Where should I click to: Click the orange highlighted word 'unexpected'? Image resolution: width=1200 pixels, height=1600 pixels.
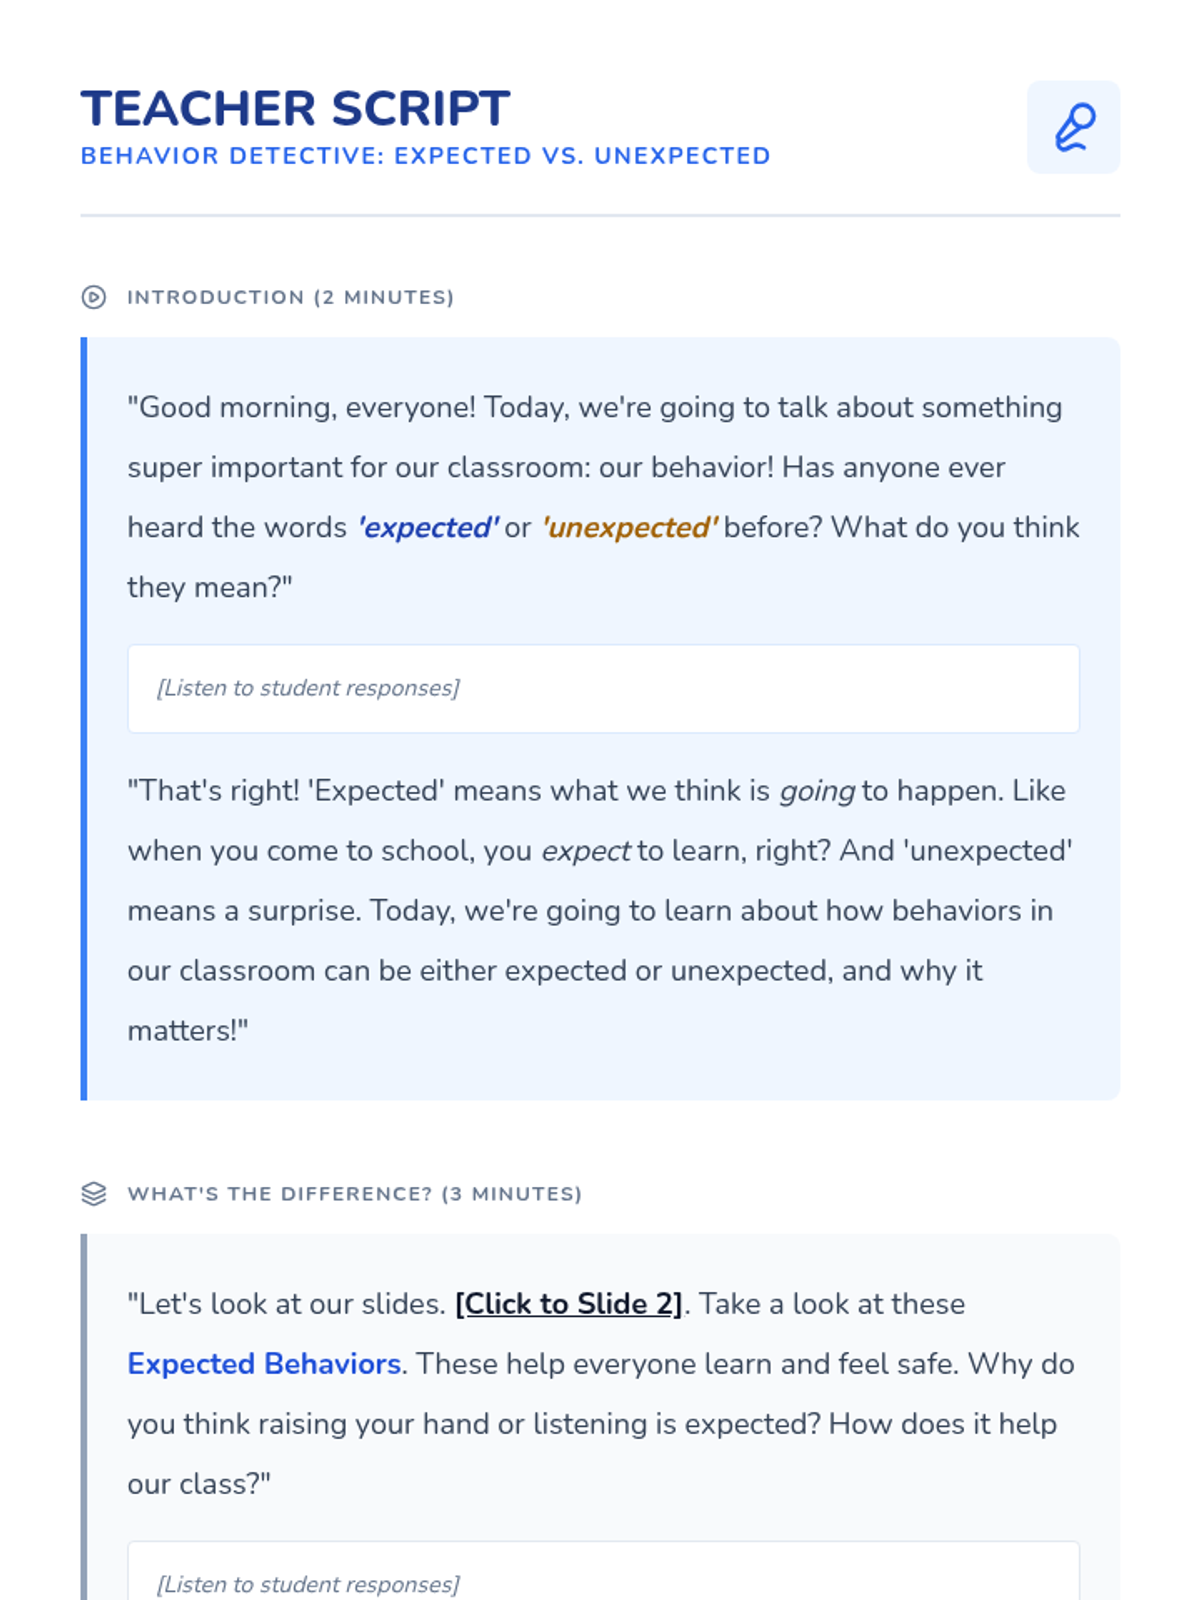[x=629, y=528]
